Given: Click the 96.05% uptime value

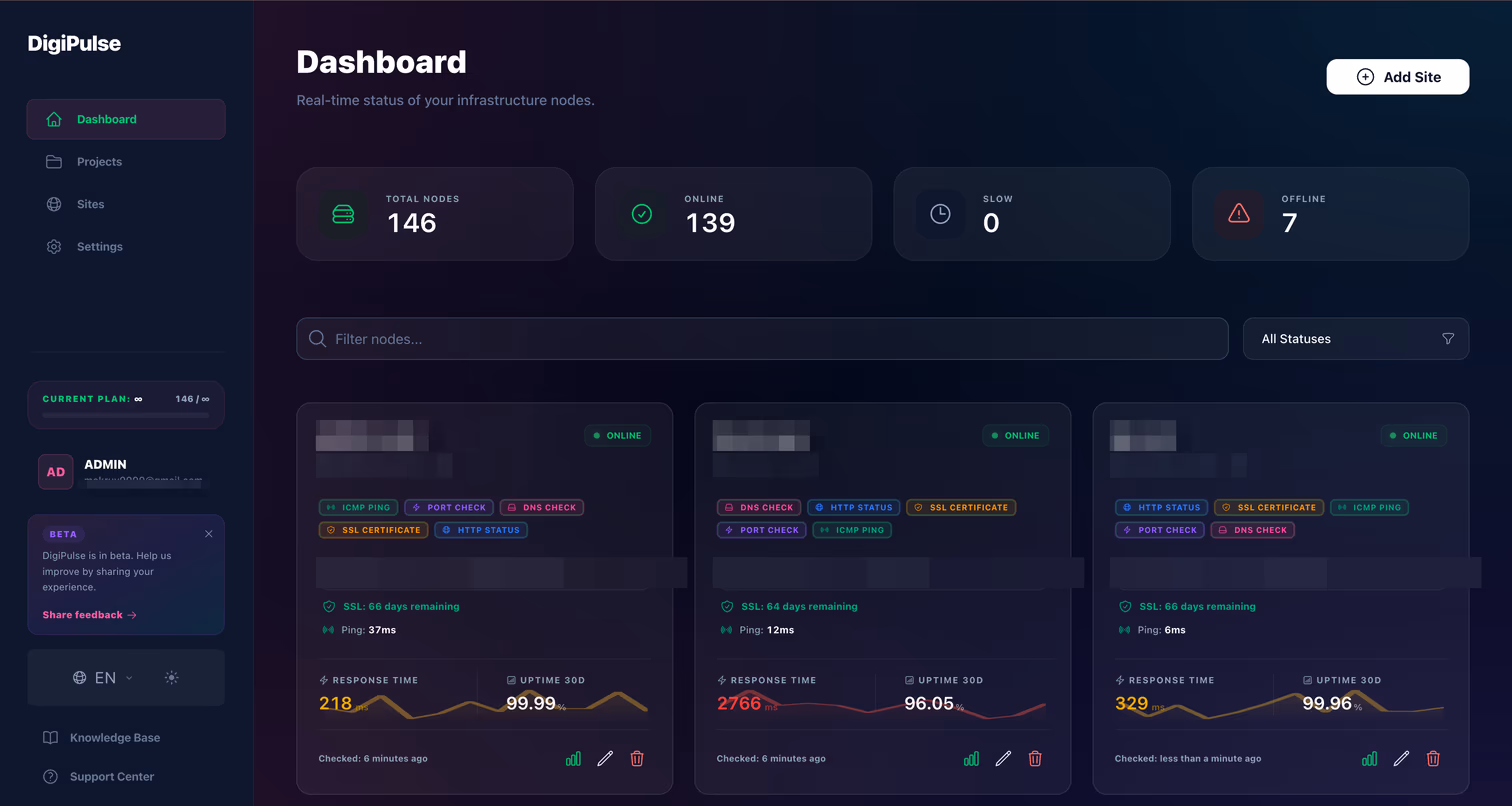Looking at the screenshot, I should [x=935, y=704].
